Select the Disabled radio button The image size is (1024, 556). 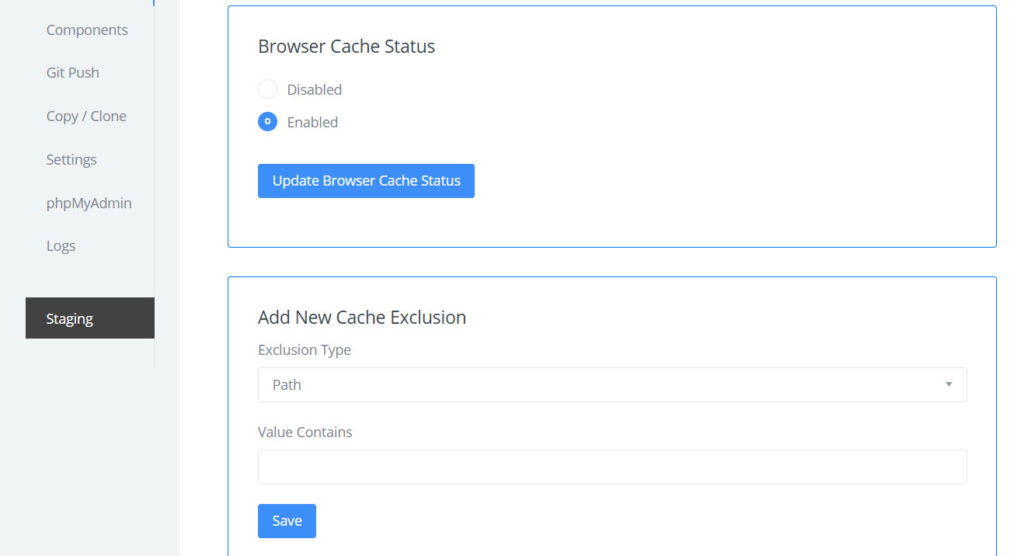point(267,89)
